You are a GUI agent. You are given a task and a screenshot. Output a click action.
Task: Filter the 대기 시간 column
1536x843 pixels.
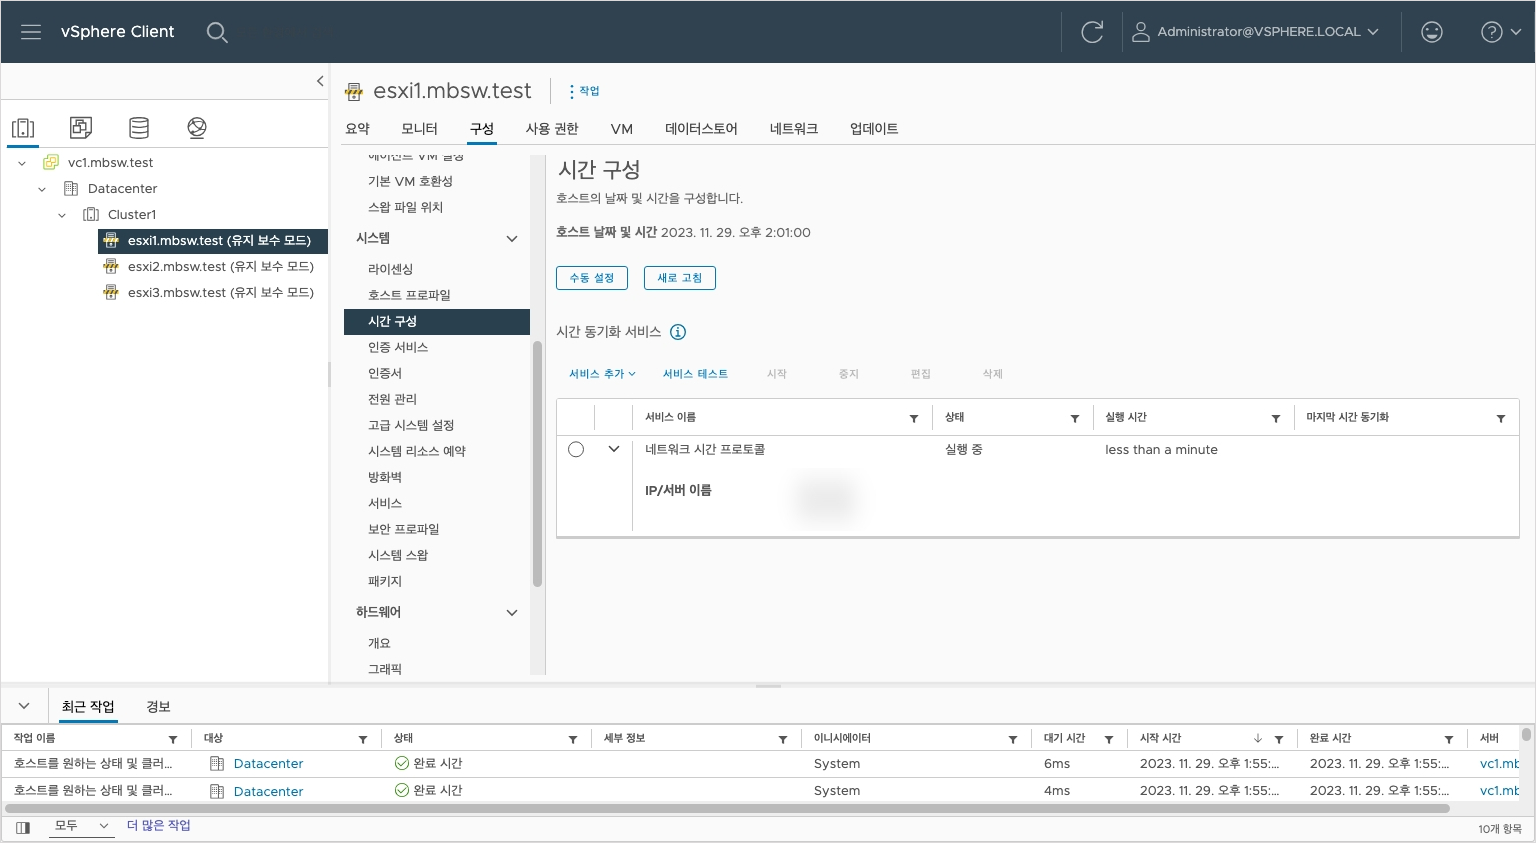click(1109, 740)
